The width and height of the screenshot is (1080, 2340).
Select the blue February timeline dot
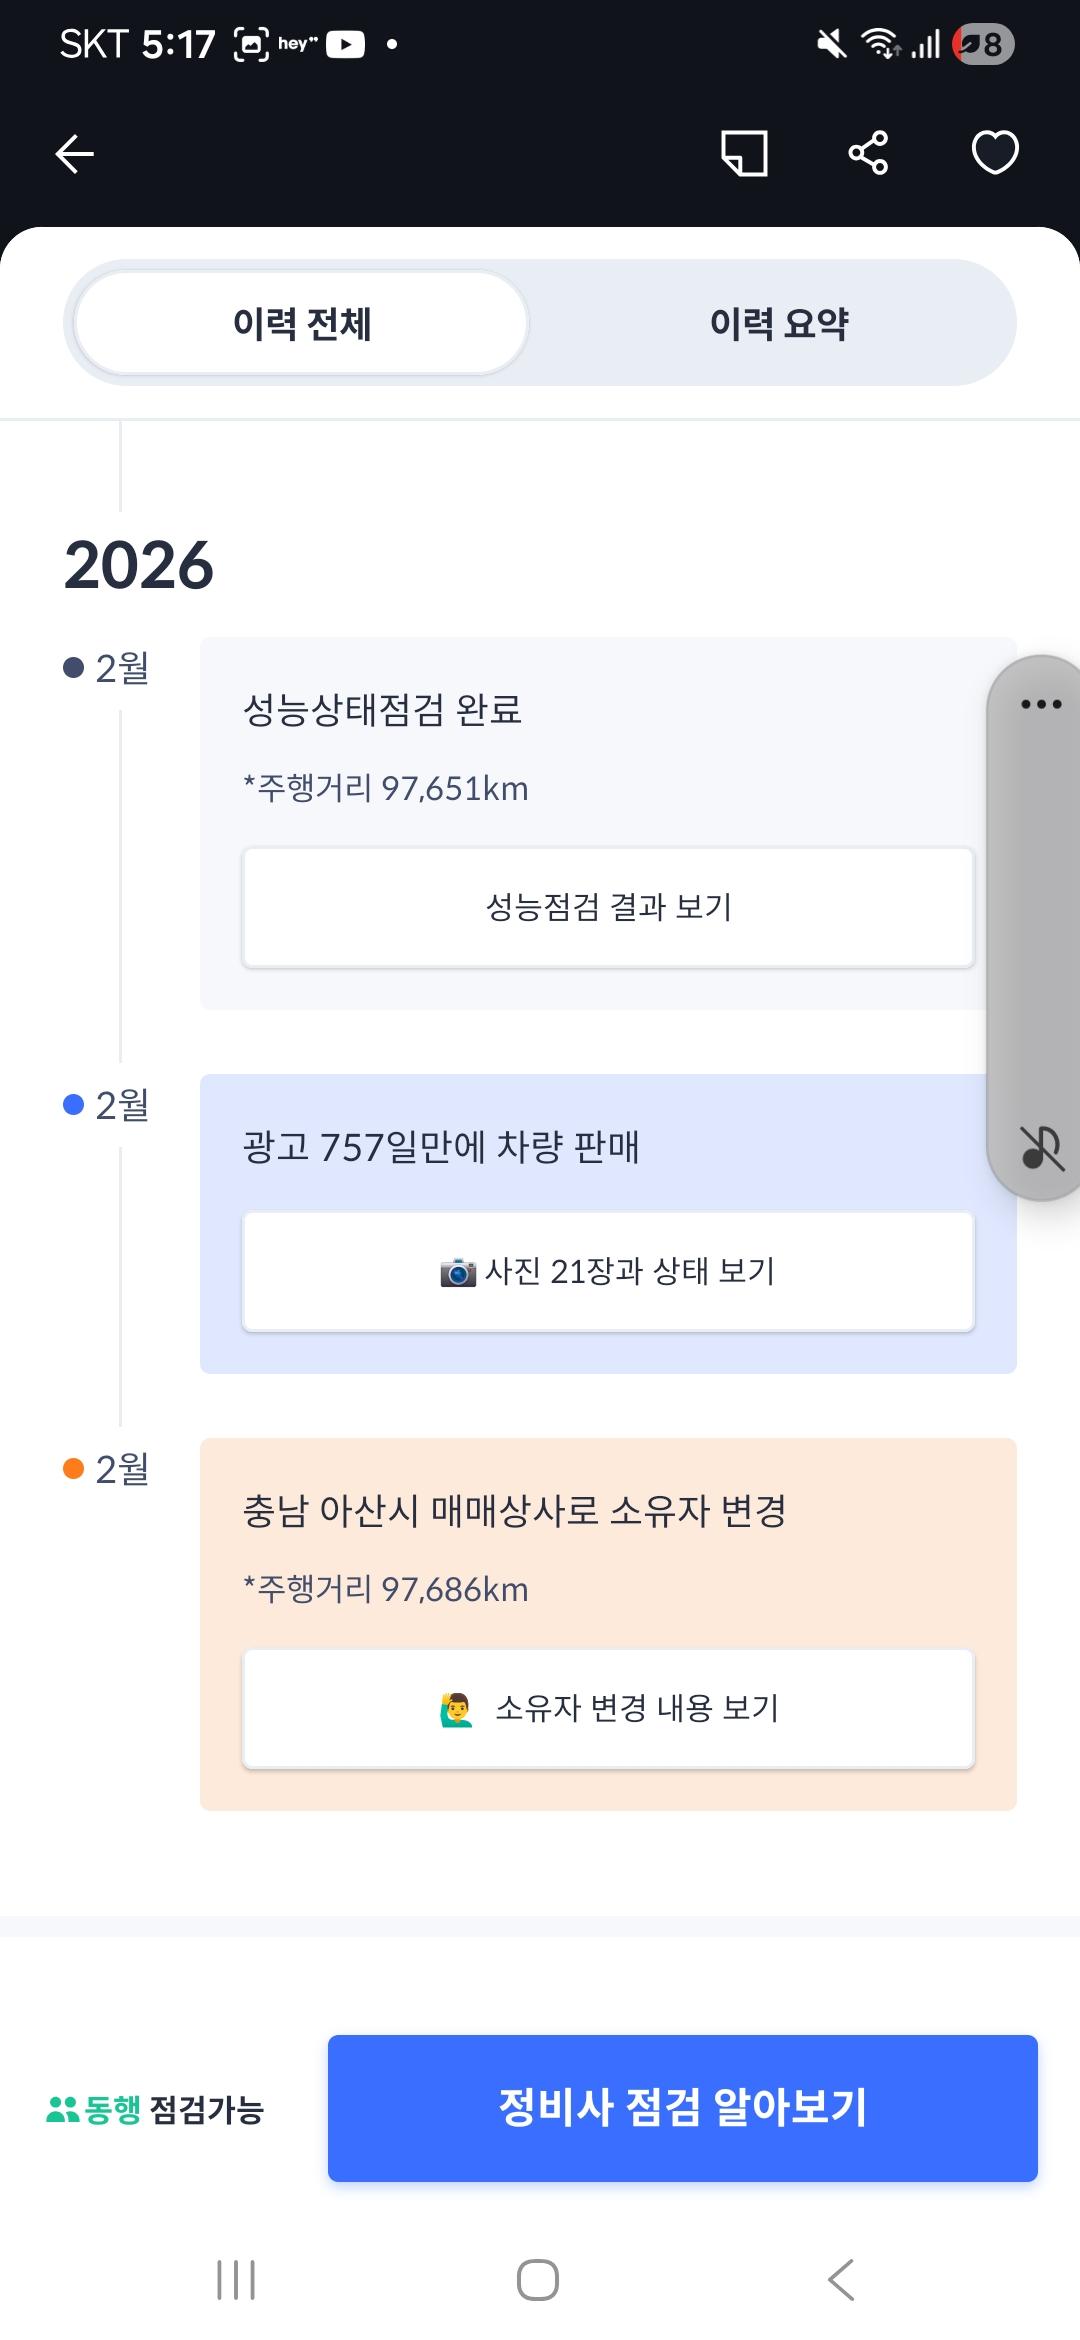tap(70, 1102)
